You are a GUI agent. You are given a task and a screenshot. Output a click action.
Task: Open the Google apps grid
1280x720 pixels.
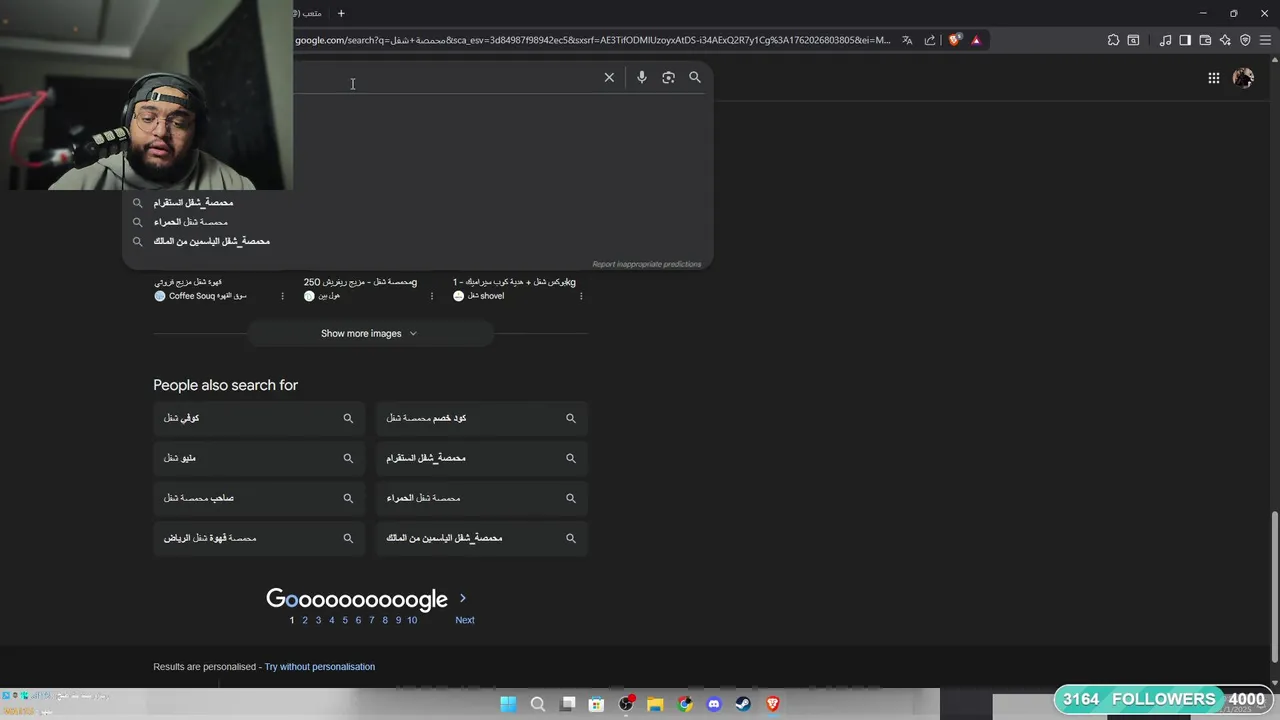pyautogui.click(x=1213, y=78)
